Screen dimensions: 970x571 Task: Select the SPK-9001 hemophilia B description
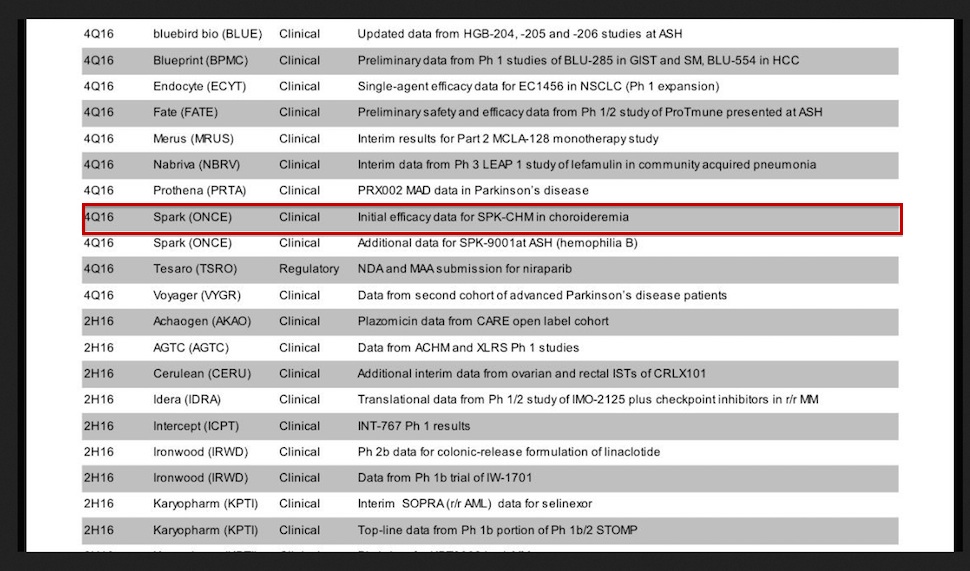coord(497,243)
